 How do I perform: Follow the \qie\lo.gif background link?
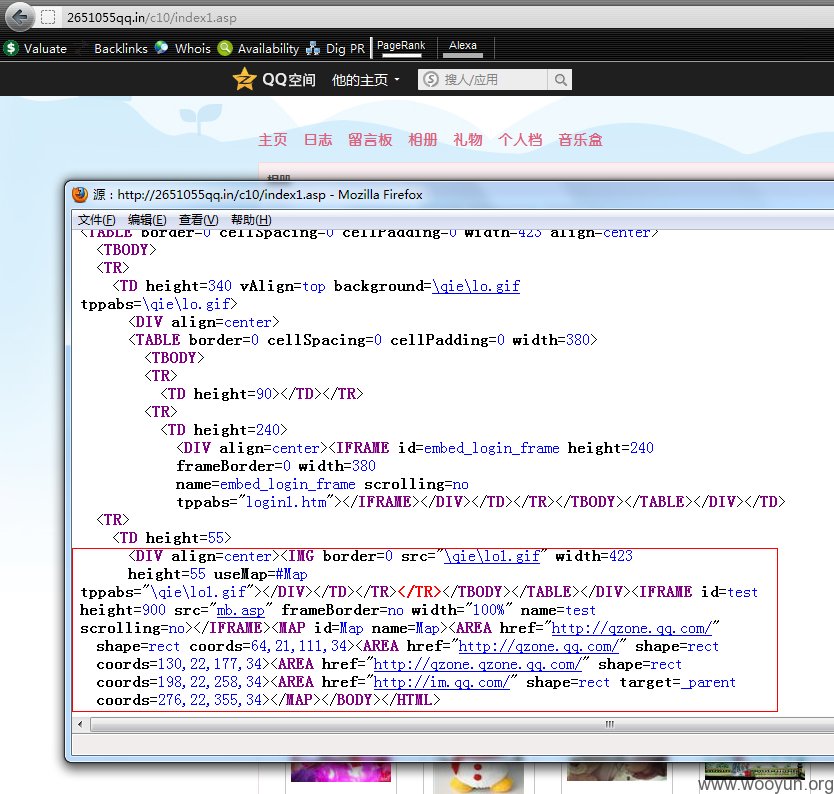[x=476, y=286]
